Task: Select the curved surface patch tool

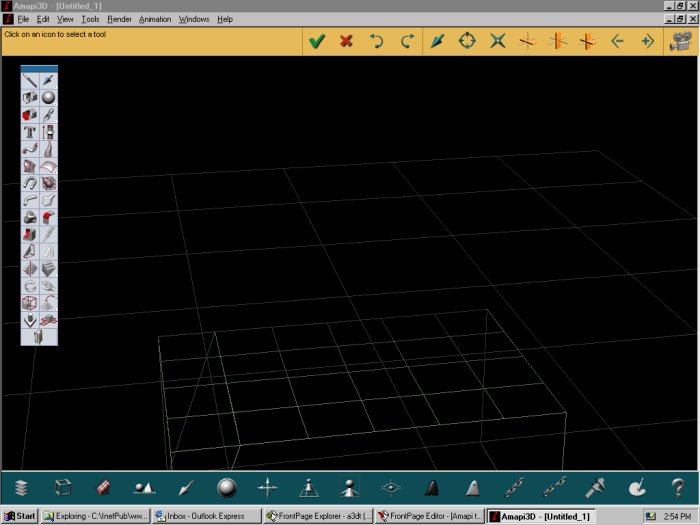Action: [x=48, y=166]
